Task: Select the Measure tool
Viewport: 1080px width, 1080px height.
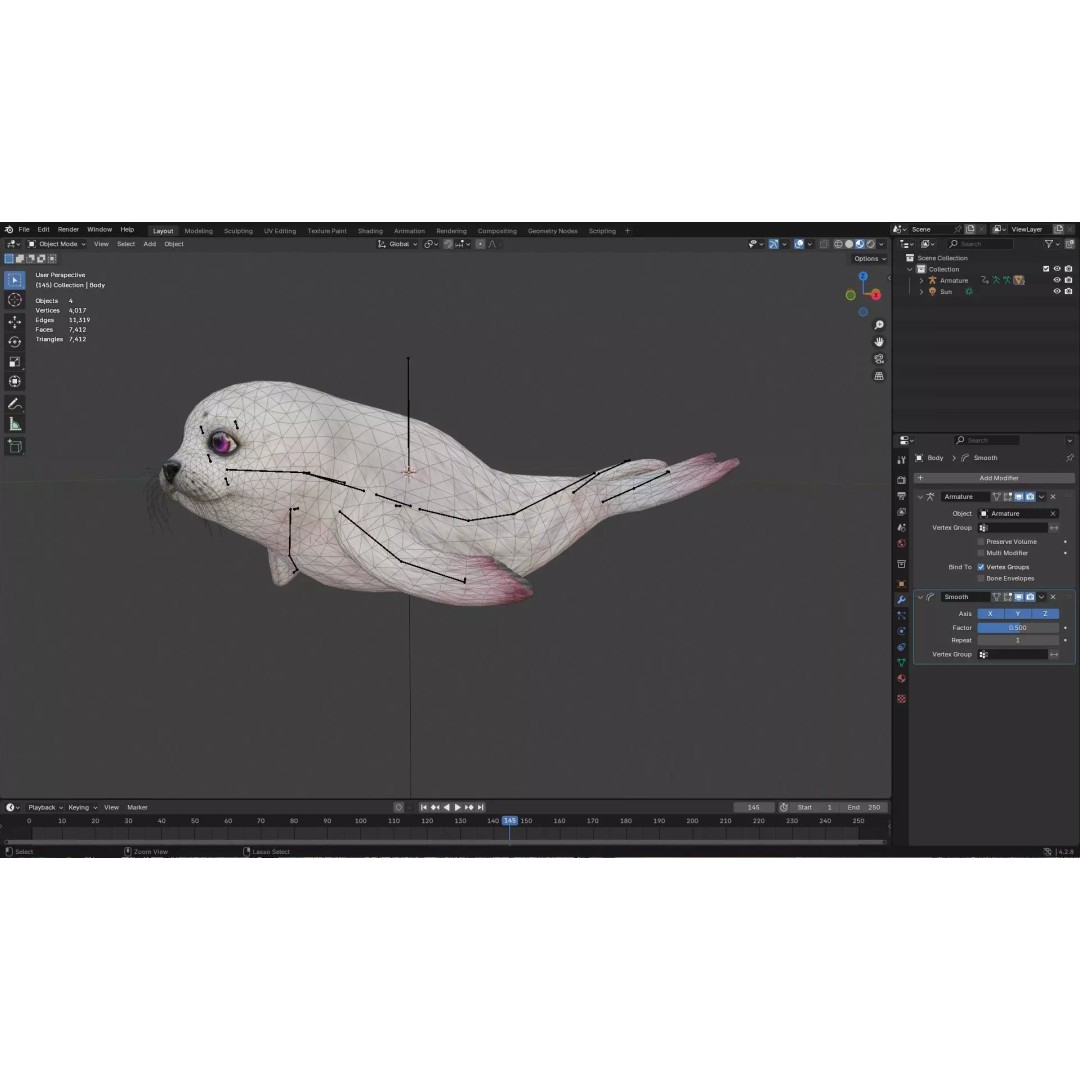Action: pos(14,424)
